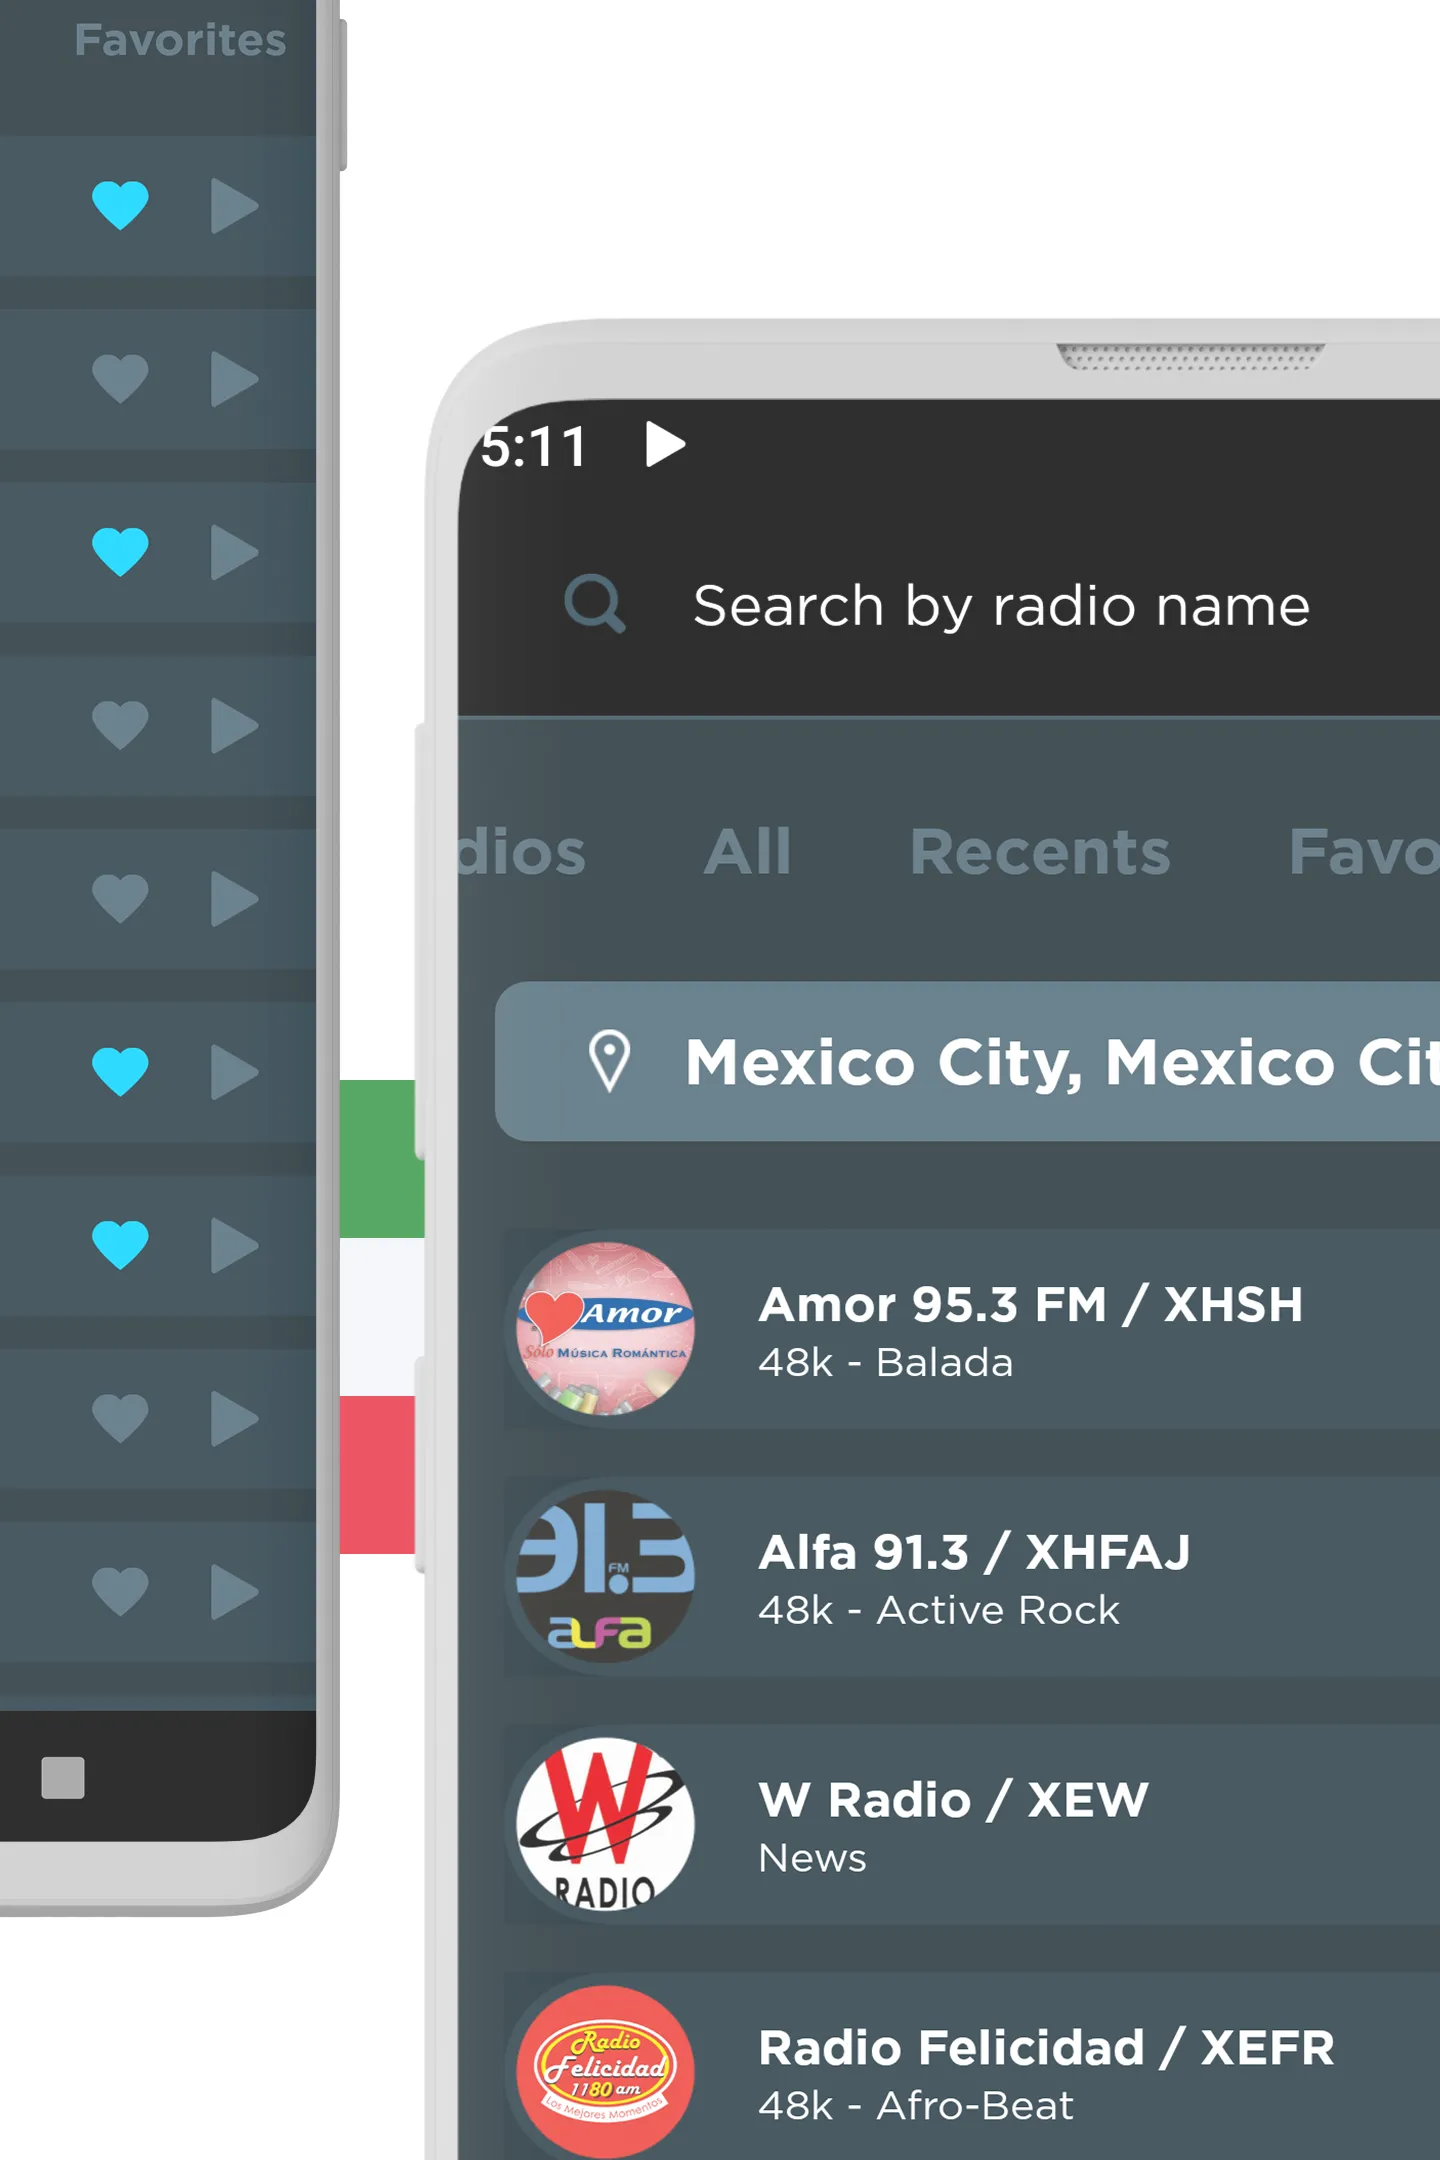Click the magnifying glass search icon
This screenshot has width=1440, height=2160.
click(x=595, y=603)
